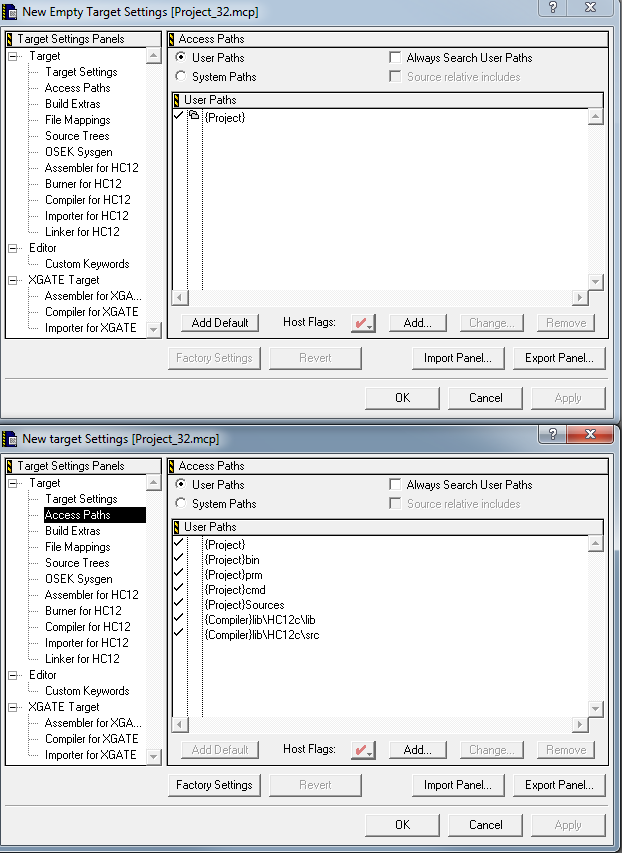Open Target Settings panel in New Empty Target window
The image size is (622, 853).
point(81,72)
